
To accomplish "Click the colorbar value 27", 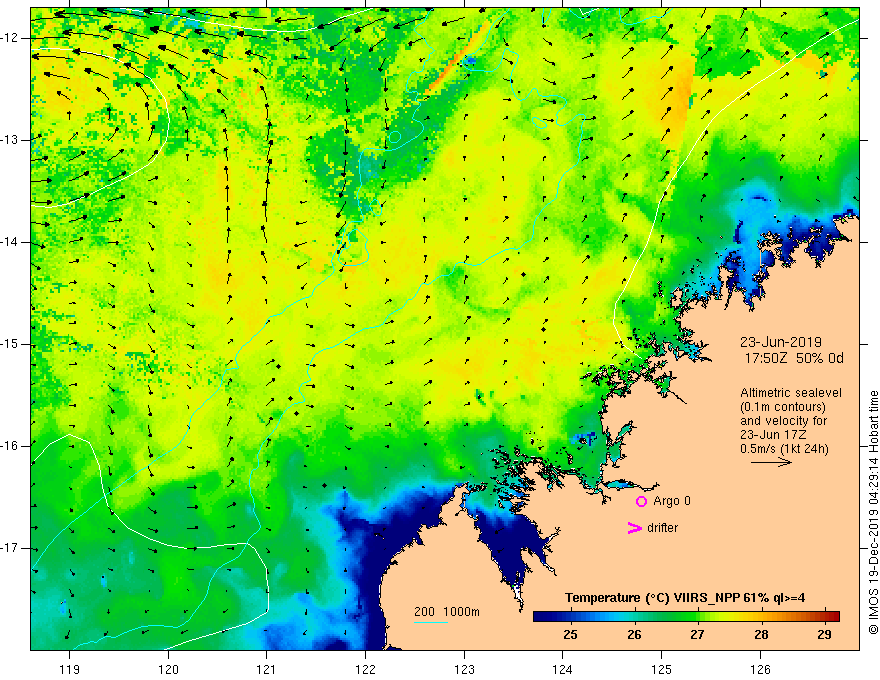I will pos(697,635).
